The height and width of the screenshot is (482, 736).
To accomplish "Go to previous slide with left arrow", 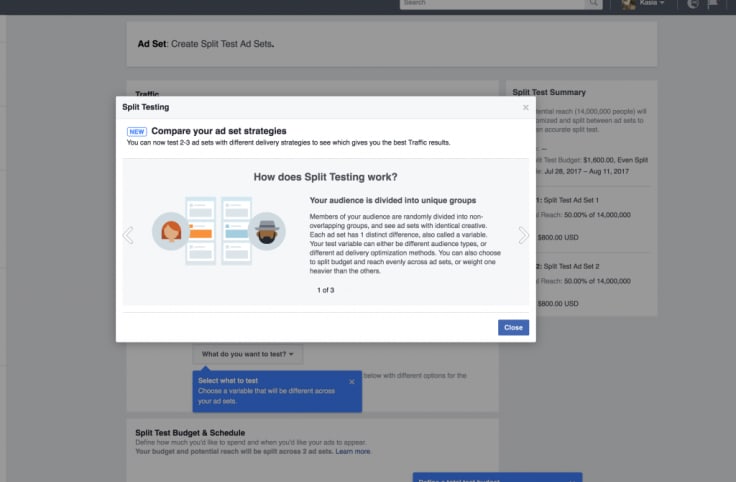I will pyautogui.click(x=128, y=235).
